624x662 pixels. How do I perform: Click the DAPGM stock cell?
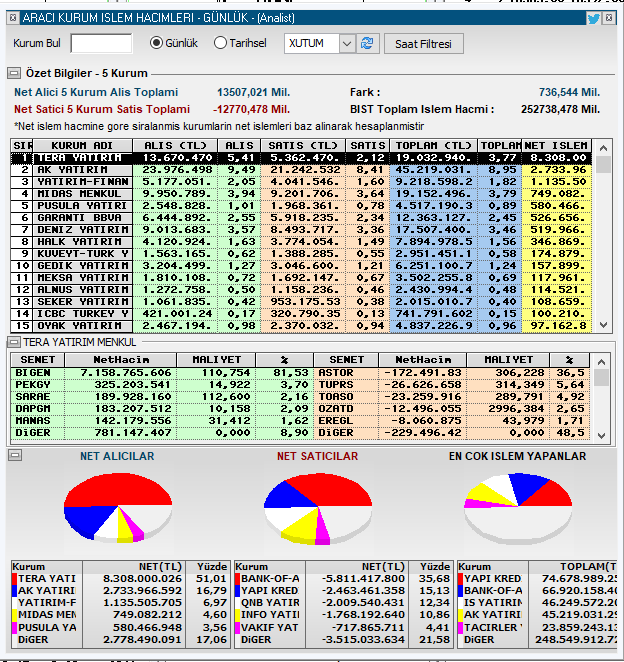tap(38, 409)
